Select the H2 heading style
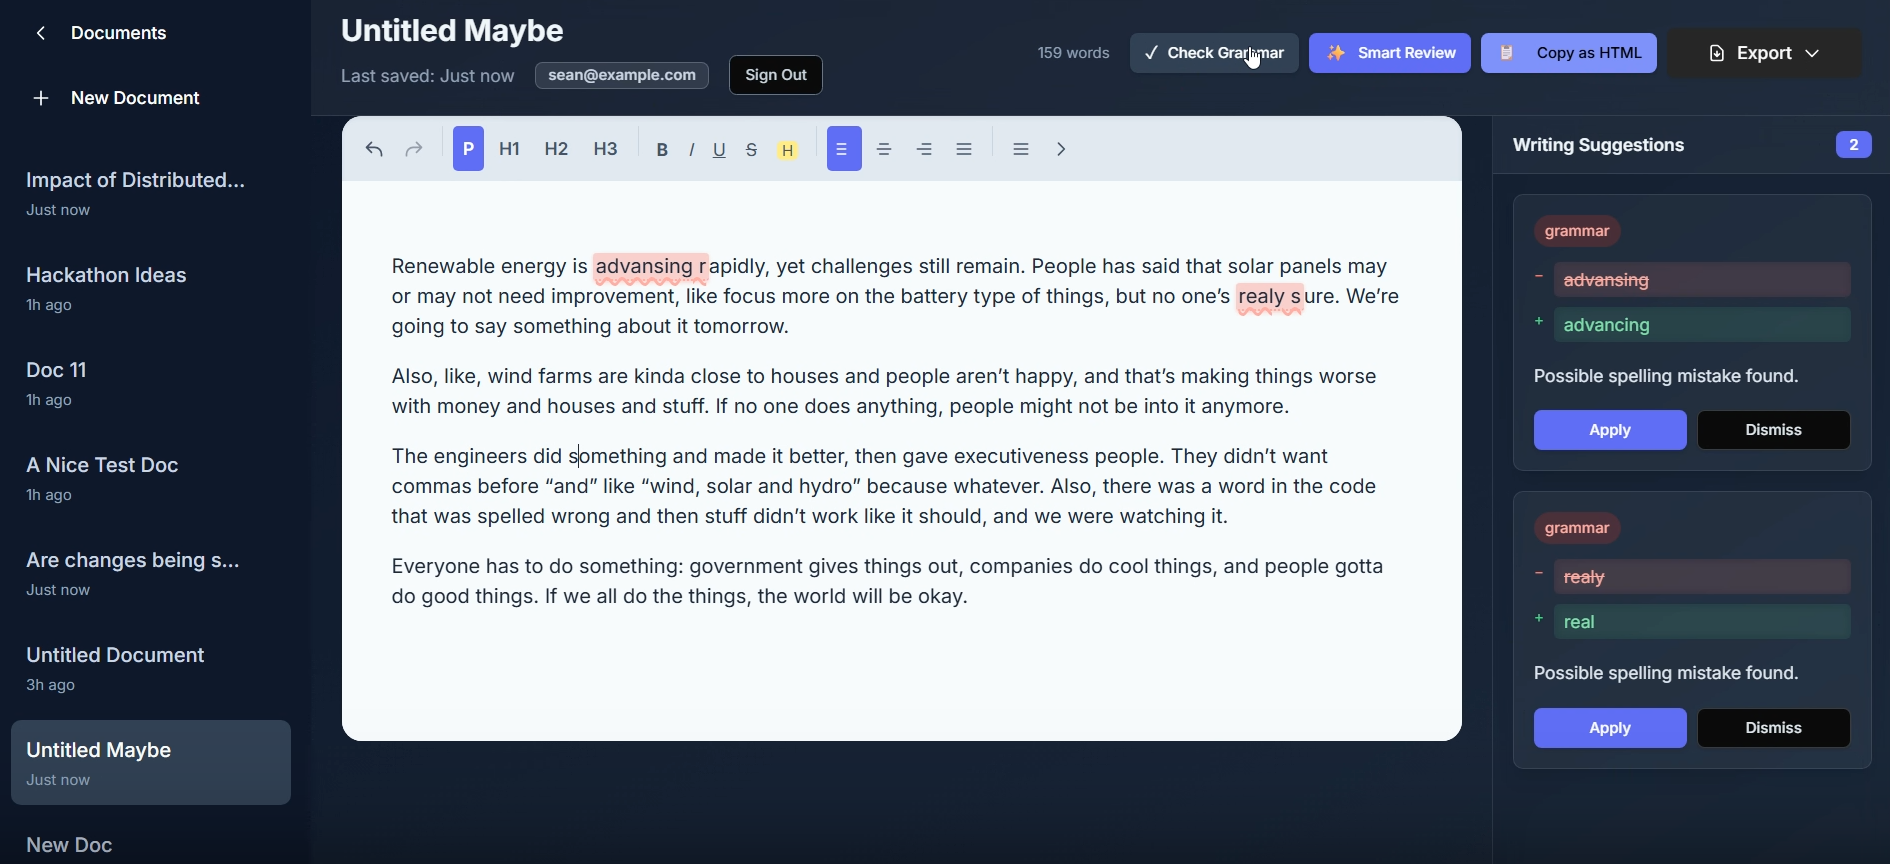This screenshot has height=864, width=1890. click(556, 150)
